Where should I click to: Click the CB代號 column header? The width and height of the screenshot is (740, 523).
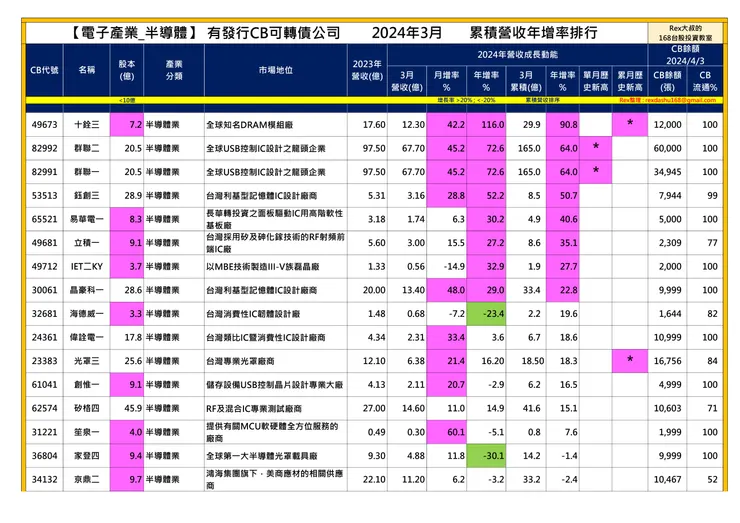coord(44,70)
